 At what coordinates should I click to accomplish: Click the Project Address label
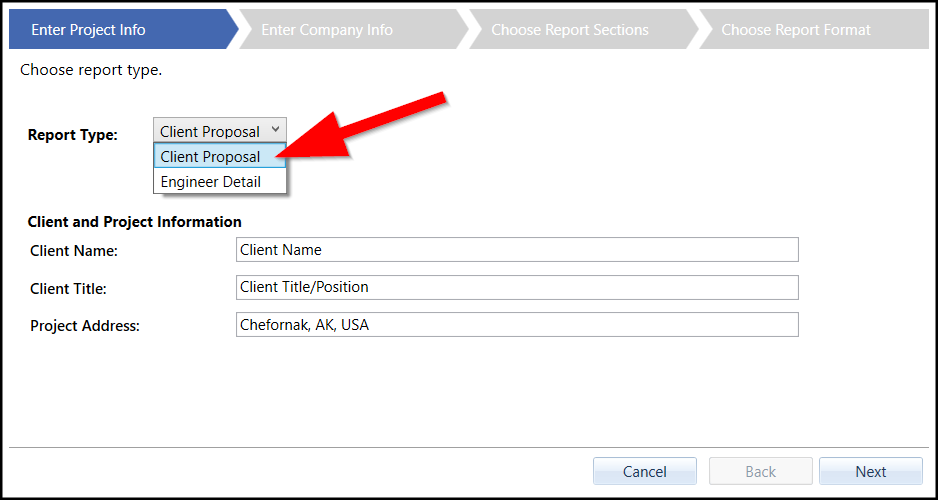pyautogui.click(x=85, y=326)
